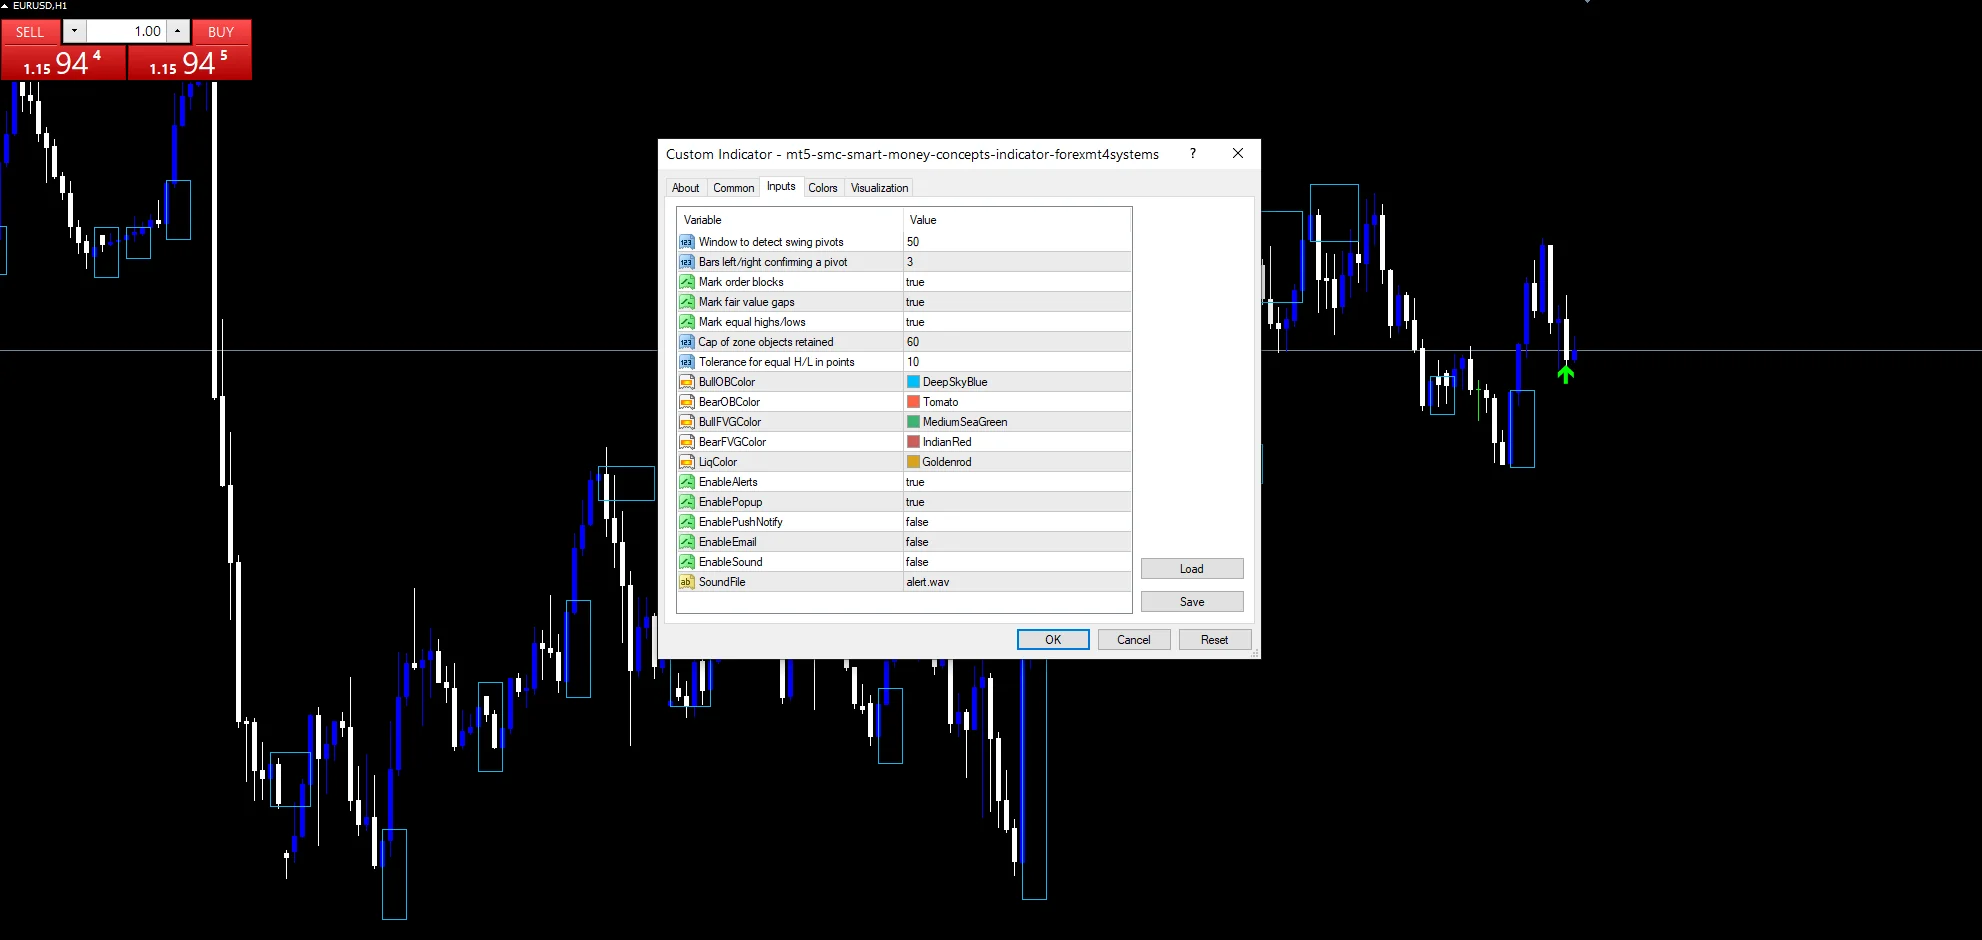The height and width of the screenshot is (940, 1982).
Task: Click the color icon beside BullFVGColor
Action: point(686,422)
